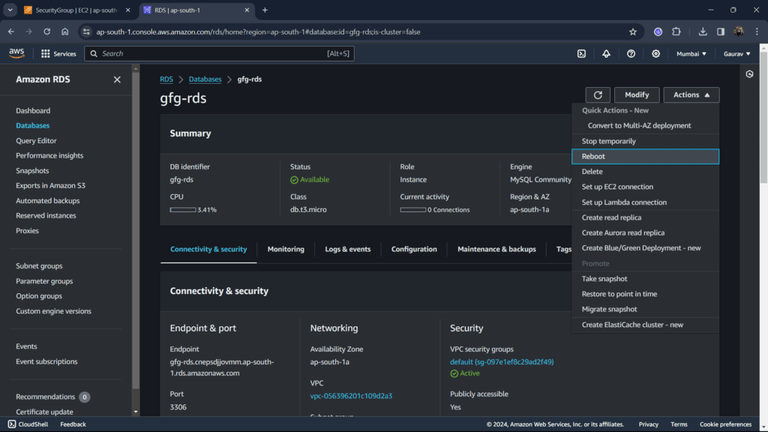Click the Feedback link in footer
768x432 pixels.
click(73, 424)
